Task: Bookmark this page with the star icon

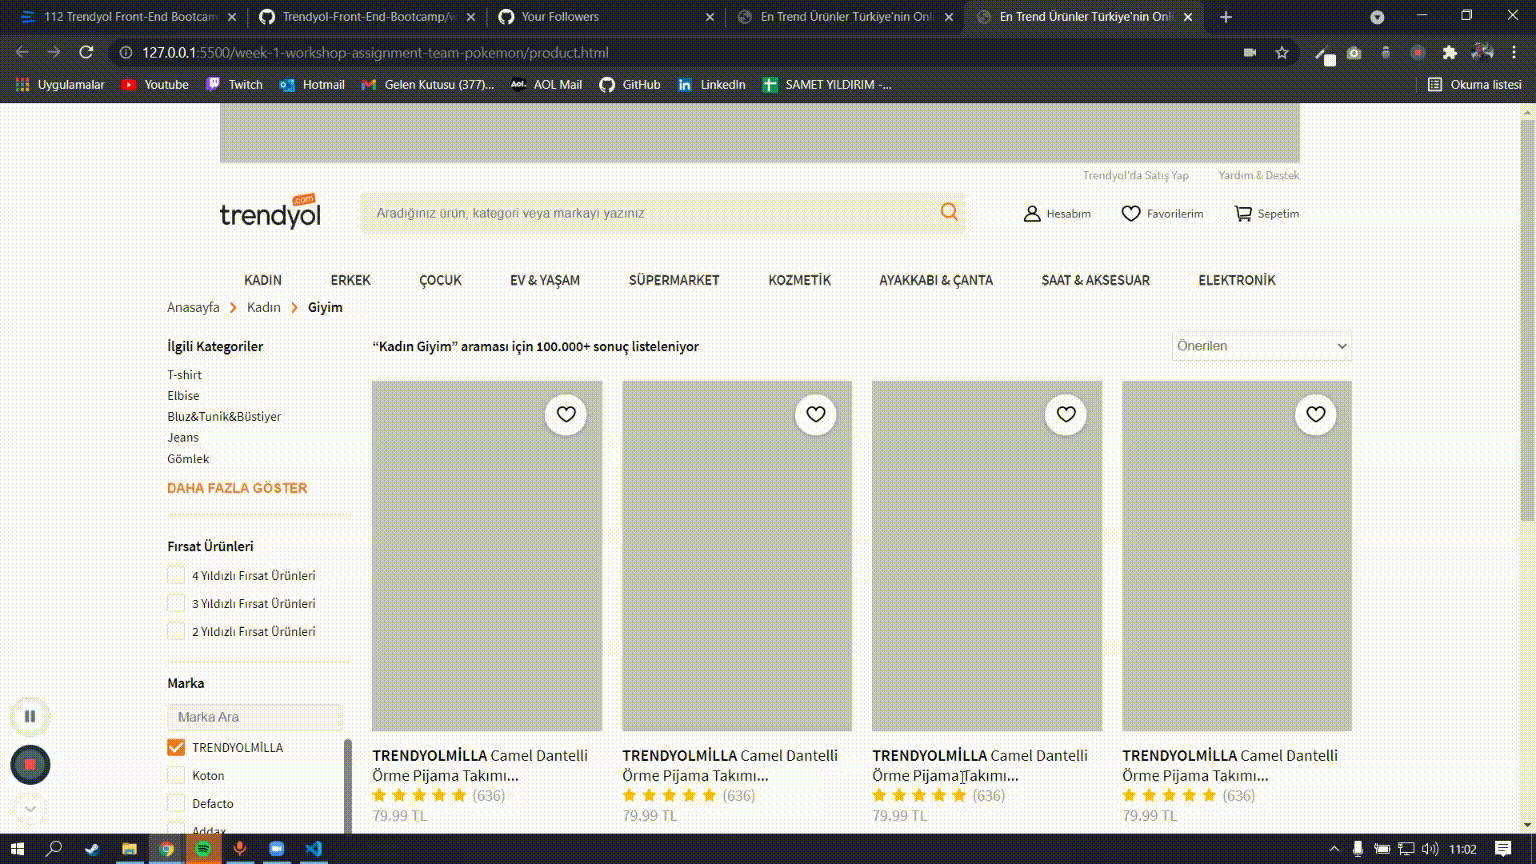Action: [x=1282, y=52]
